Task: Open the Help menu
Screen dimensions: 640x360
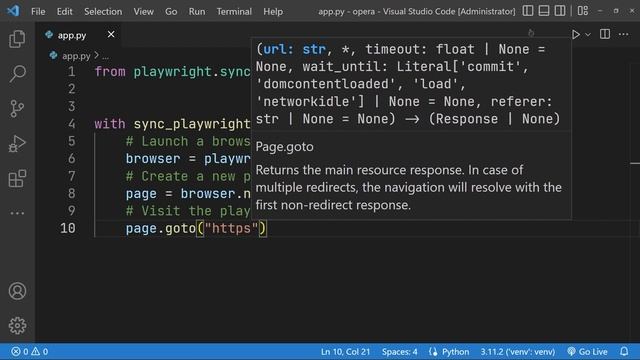Action: [273, 11]
